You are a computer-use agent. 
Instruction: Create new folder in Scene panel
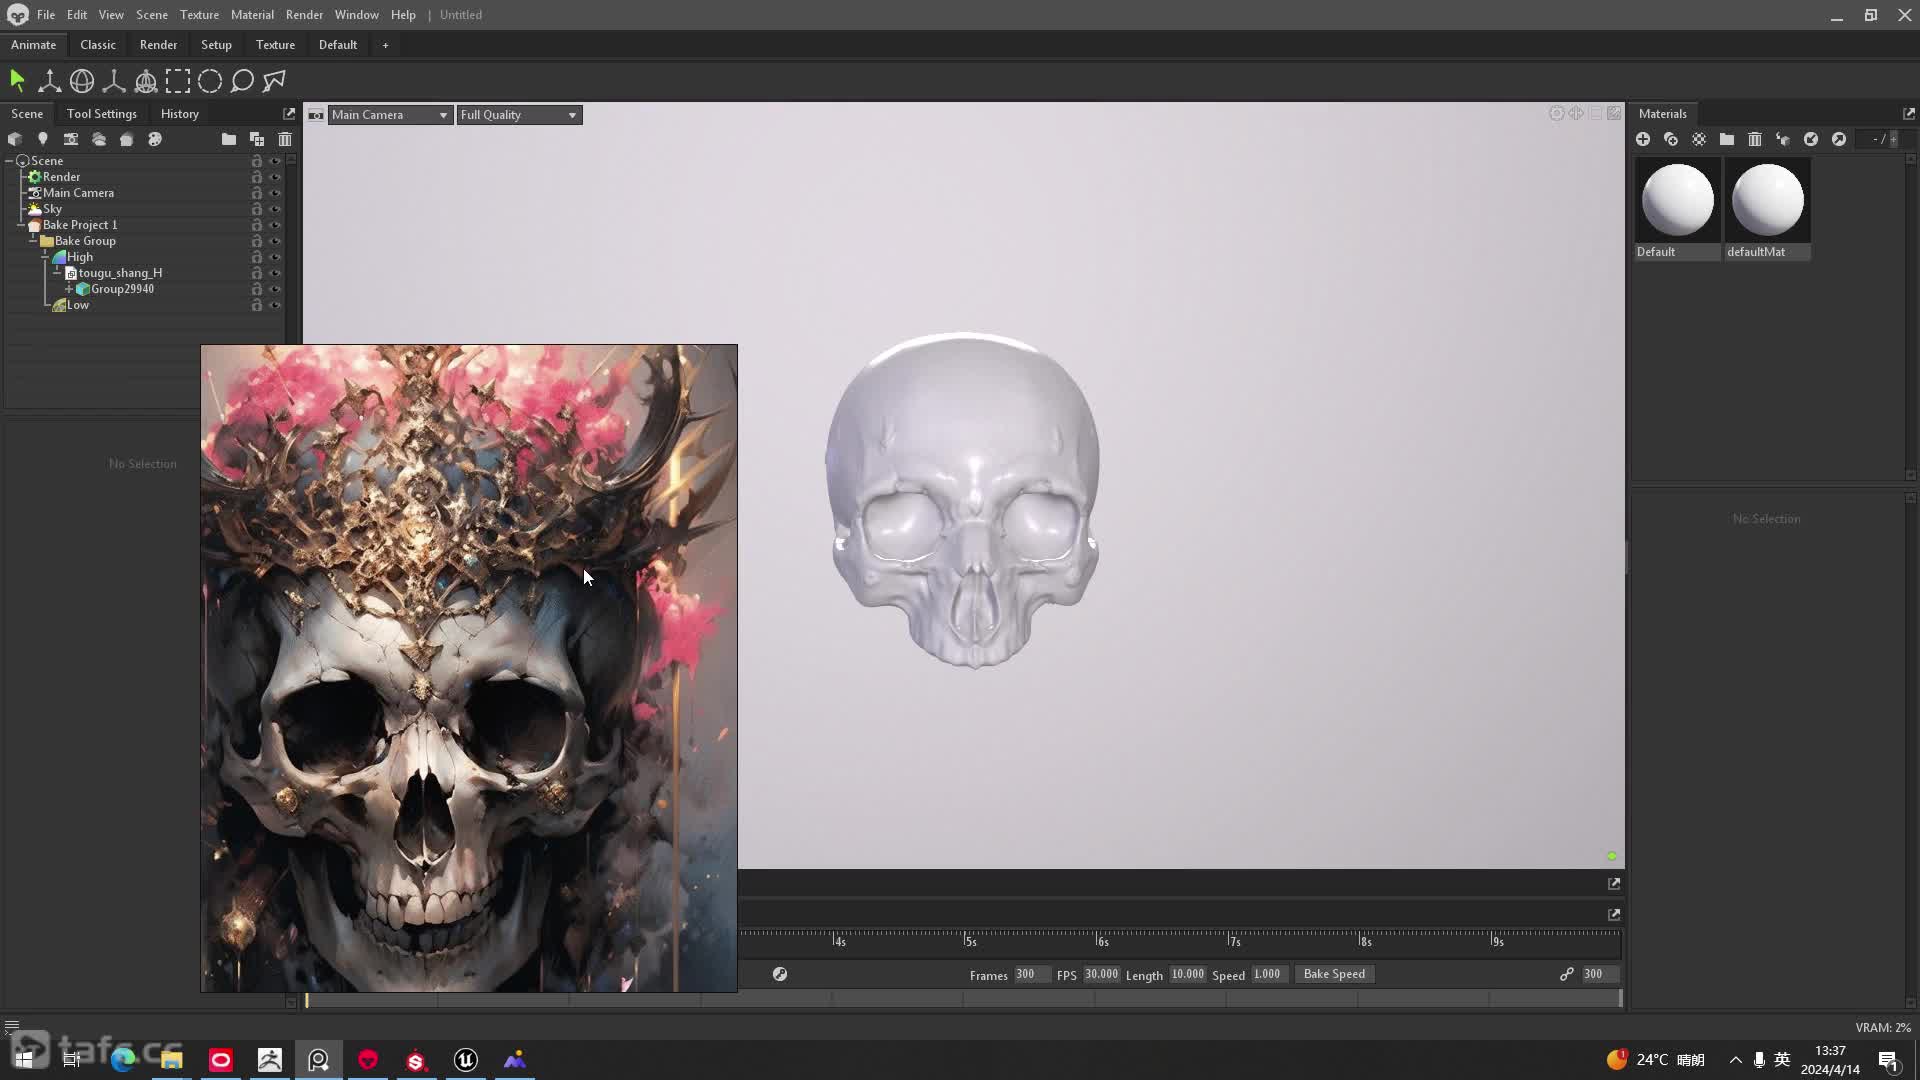click(229, 139)
